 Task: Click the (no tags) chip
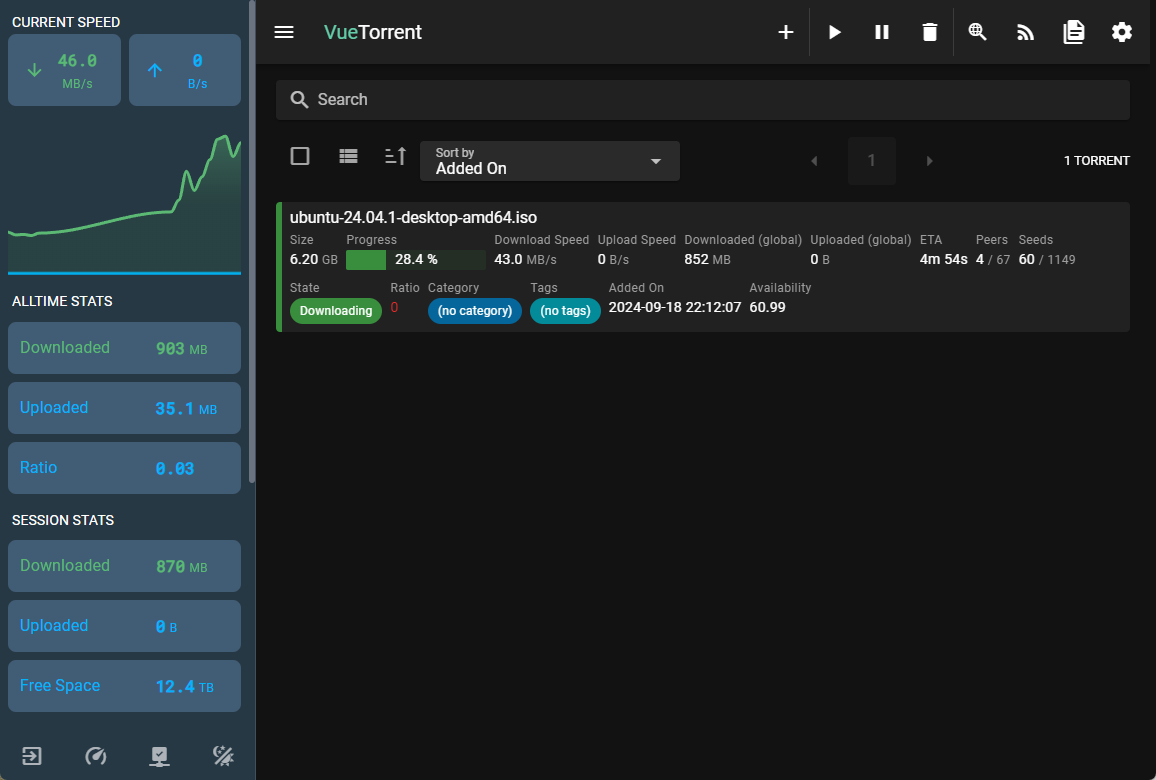tap(565, 310)
